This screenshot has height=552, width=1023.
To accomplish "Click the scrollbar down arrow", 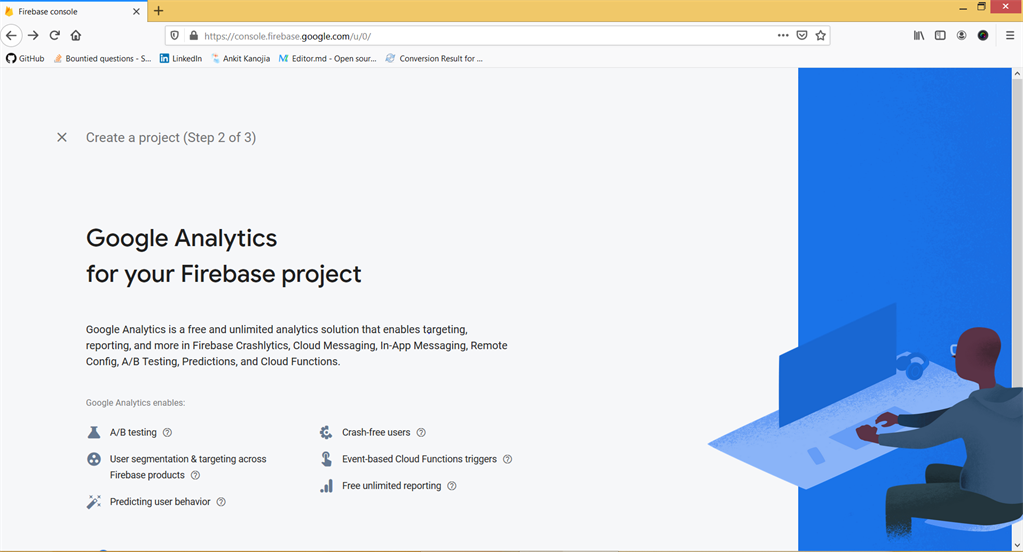I will [x=1017, y=545].
